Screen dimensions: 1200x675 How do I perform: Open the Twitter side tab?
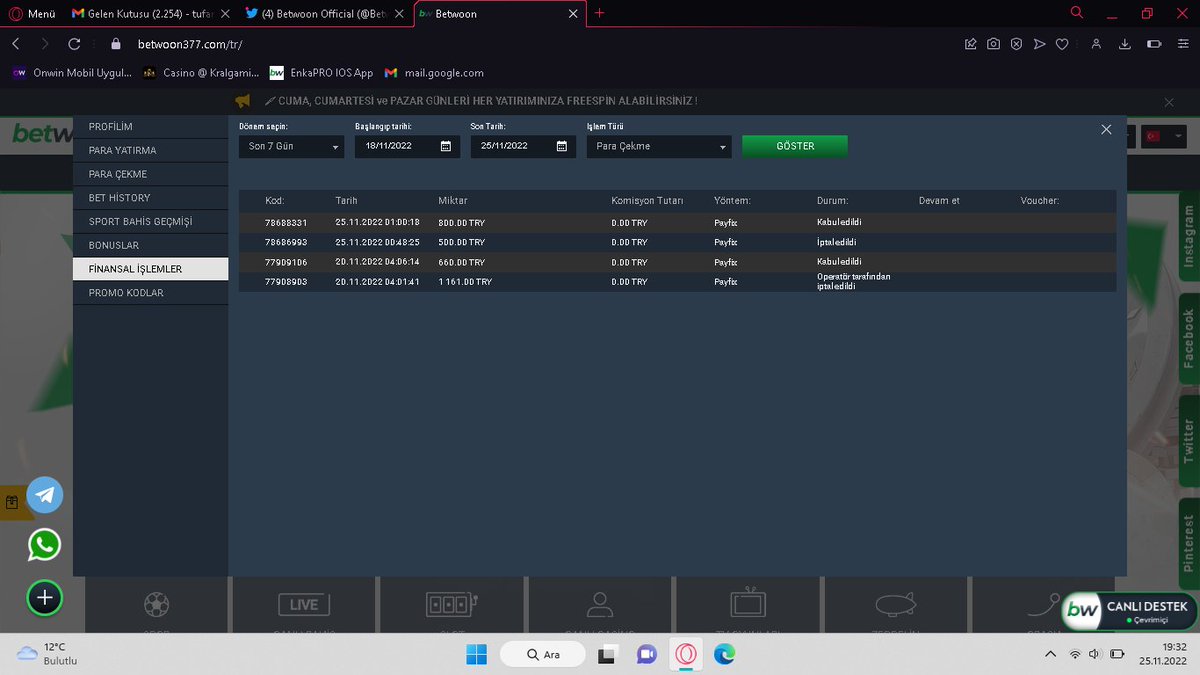pos(1189,441)
